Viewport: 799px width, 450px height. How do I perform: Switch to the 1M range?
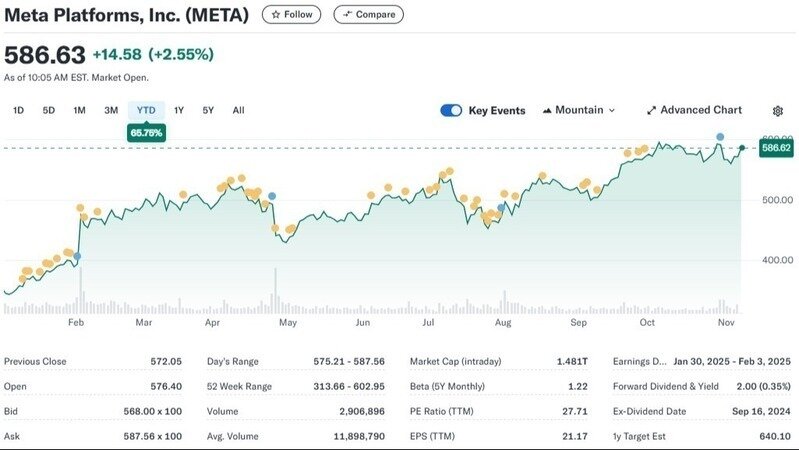79,110
